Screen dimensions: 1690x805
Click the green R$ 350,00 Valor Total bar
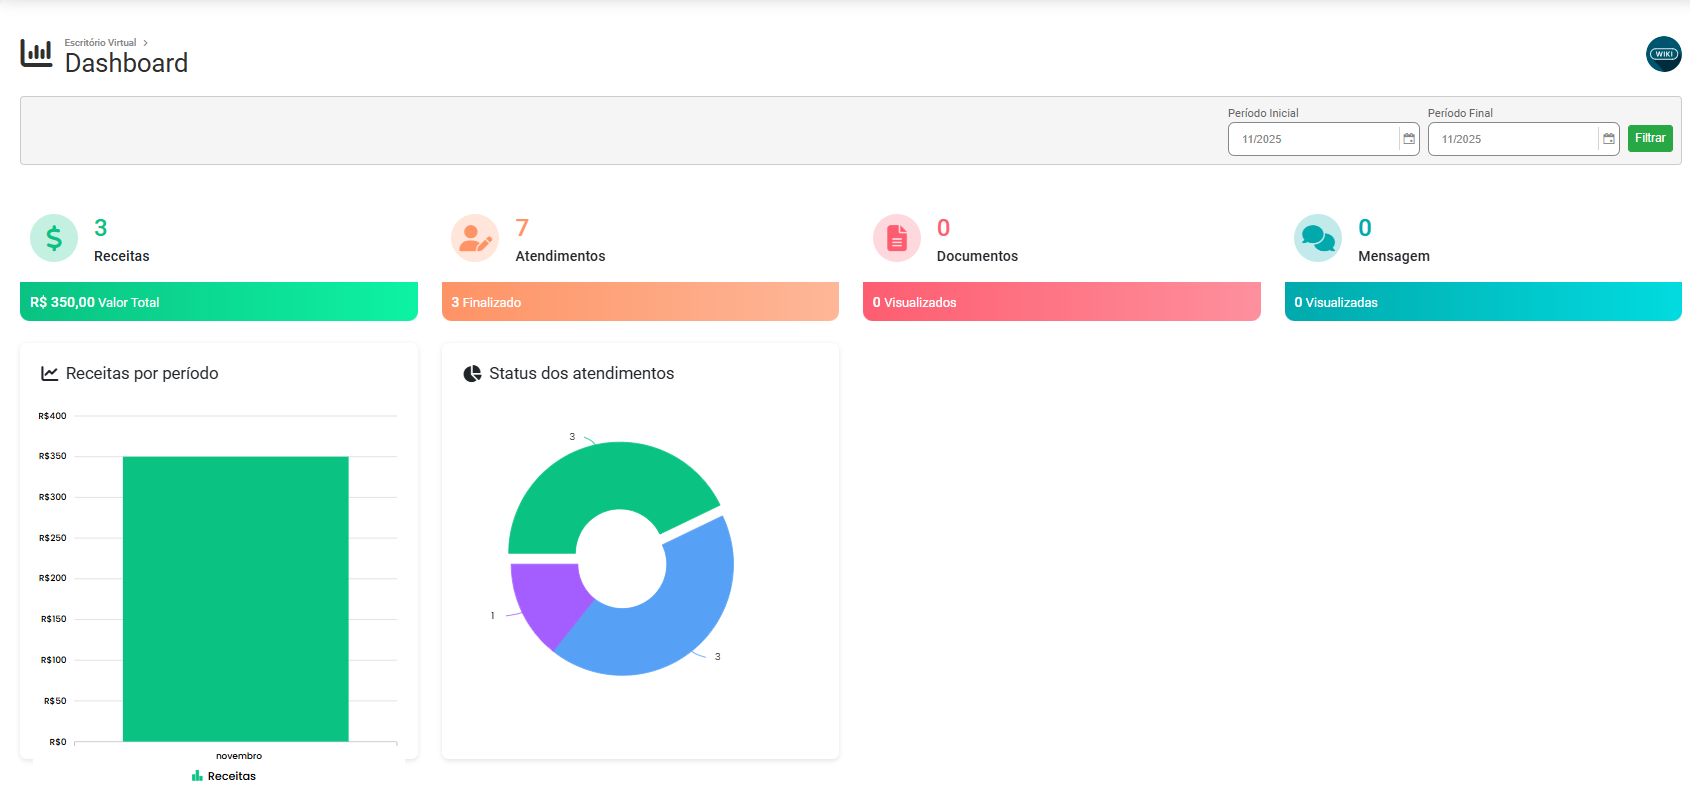[x=219, y=302]
